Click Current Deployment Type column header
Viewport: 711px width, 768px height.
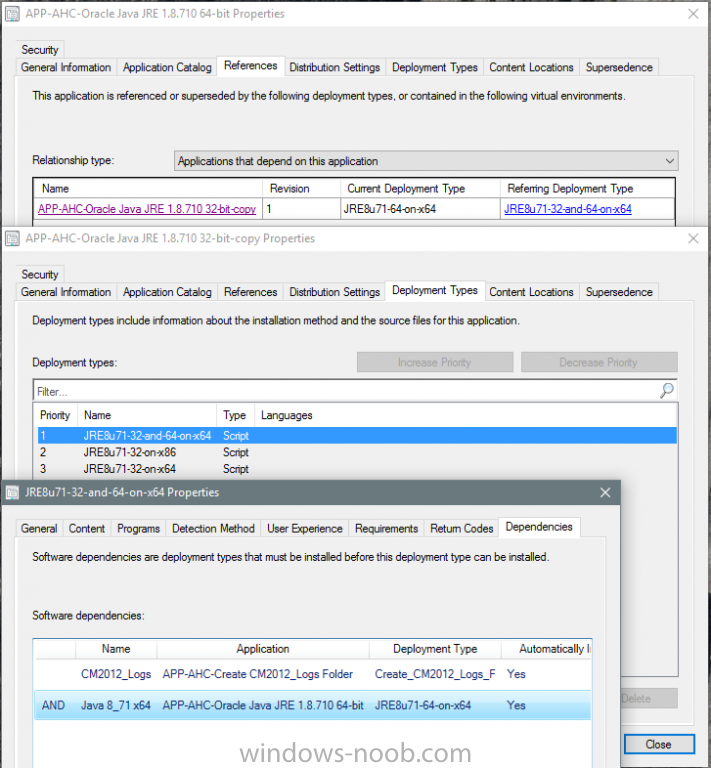pyautogui.click(x=421, y=189)
